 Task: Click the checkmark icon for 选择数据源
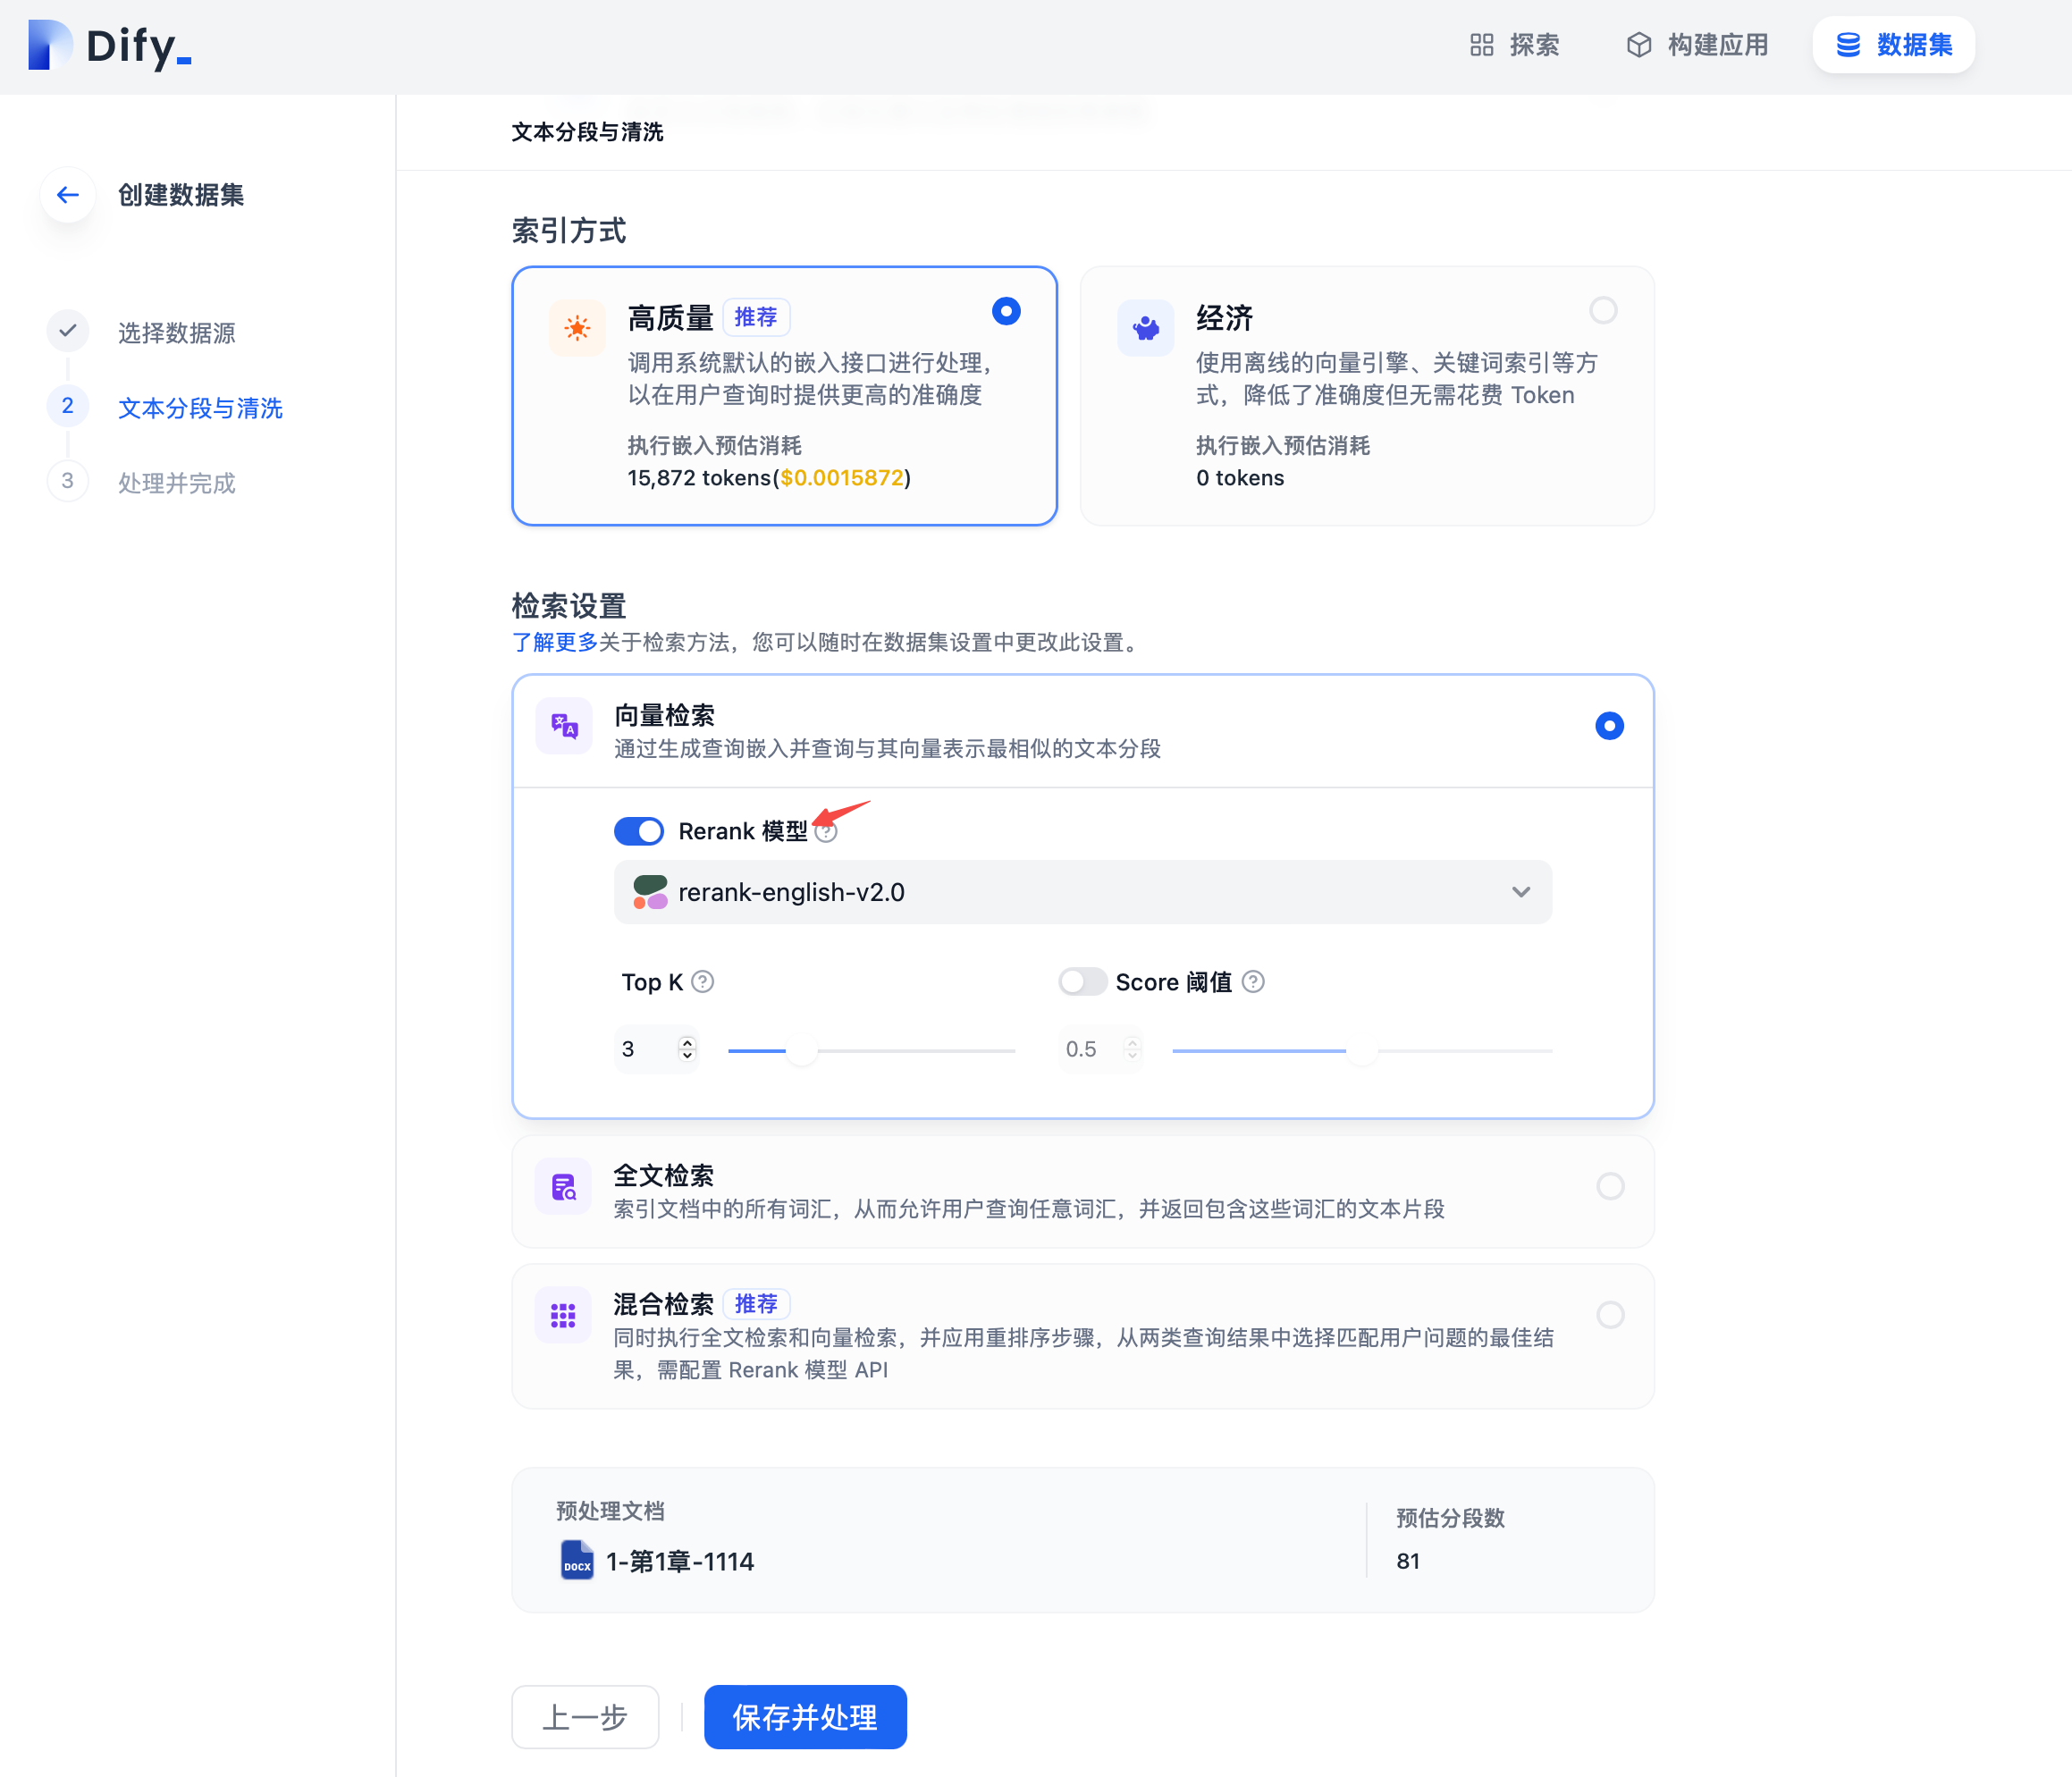click(68, 331)
